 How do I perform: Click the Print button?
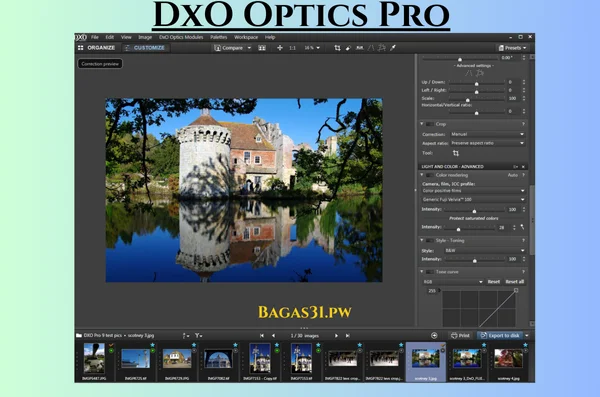pyautogui.click(x=460, y=336)
